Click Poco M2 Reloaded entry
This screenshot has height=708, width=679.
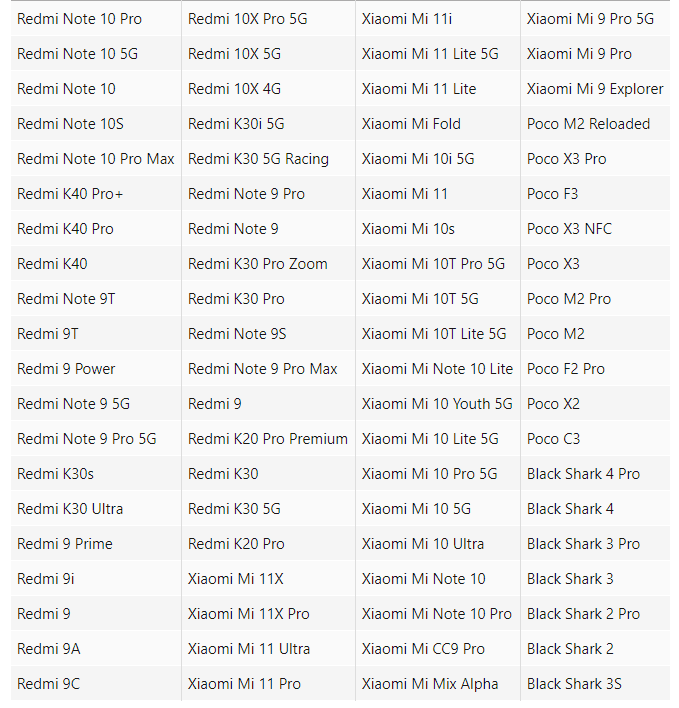coord(588,124)
